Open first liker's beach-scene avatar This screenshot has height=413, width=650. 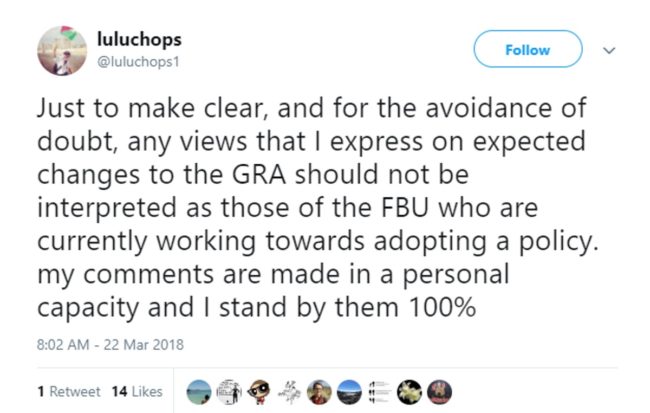tap(198, 390)
